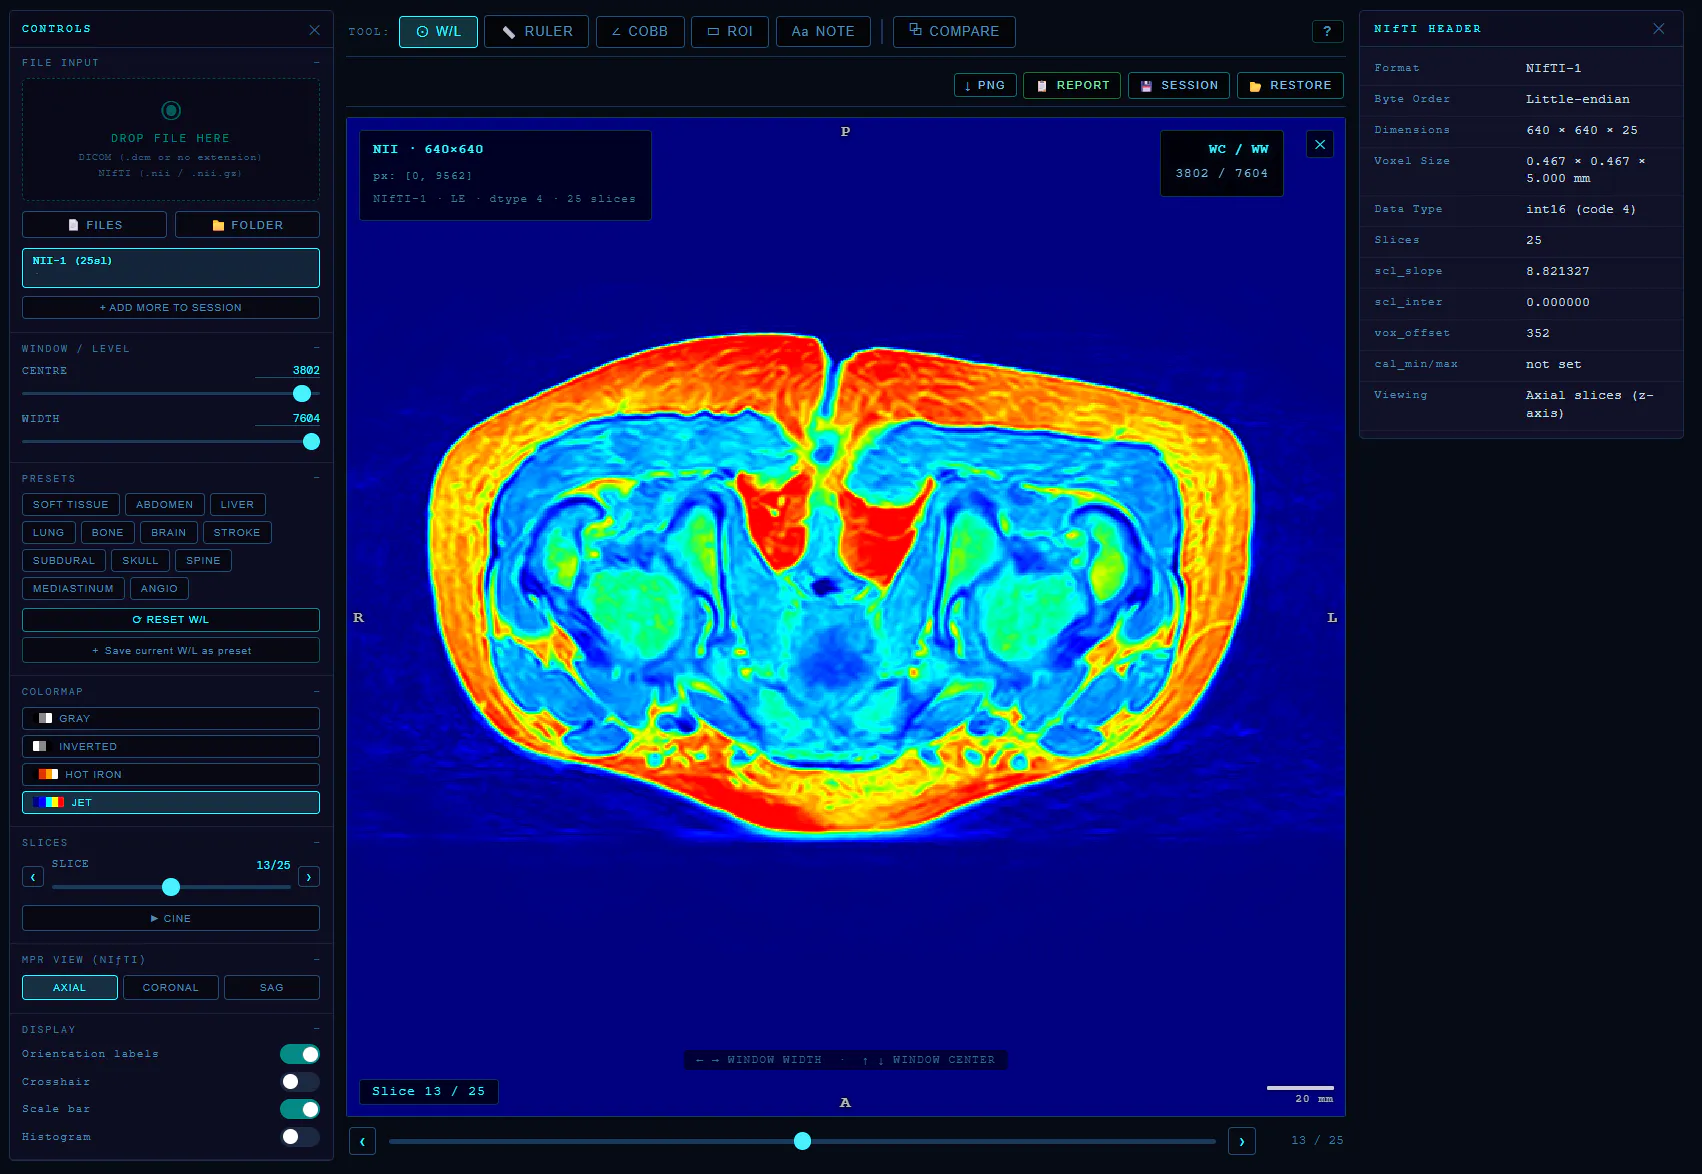Activate the Cobb angle tool

pyautogui.click(x=640, y=32)
